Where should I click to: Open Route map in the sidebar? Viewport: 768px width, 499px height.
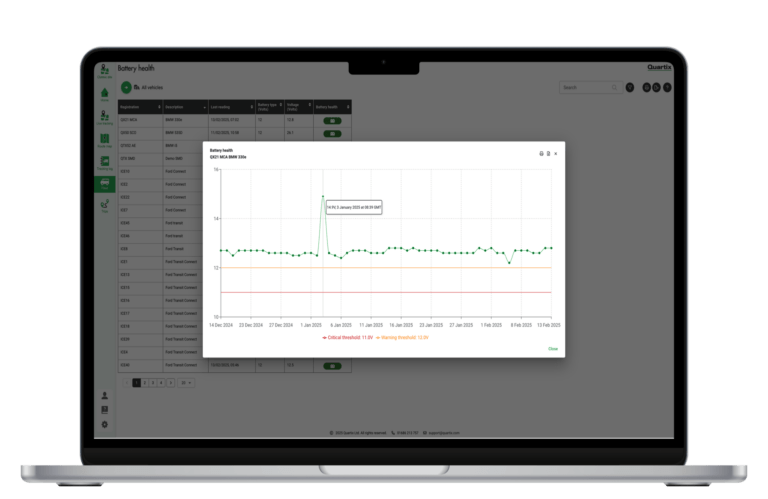[x=104, y=140]
